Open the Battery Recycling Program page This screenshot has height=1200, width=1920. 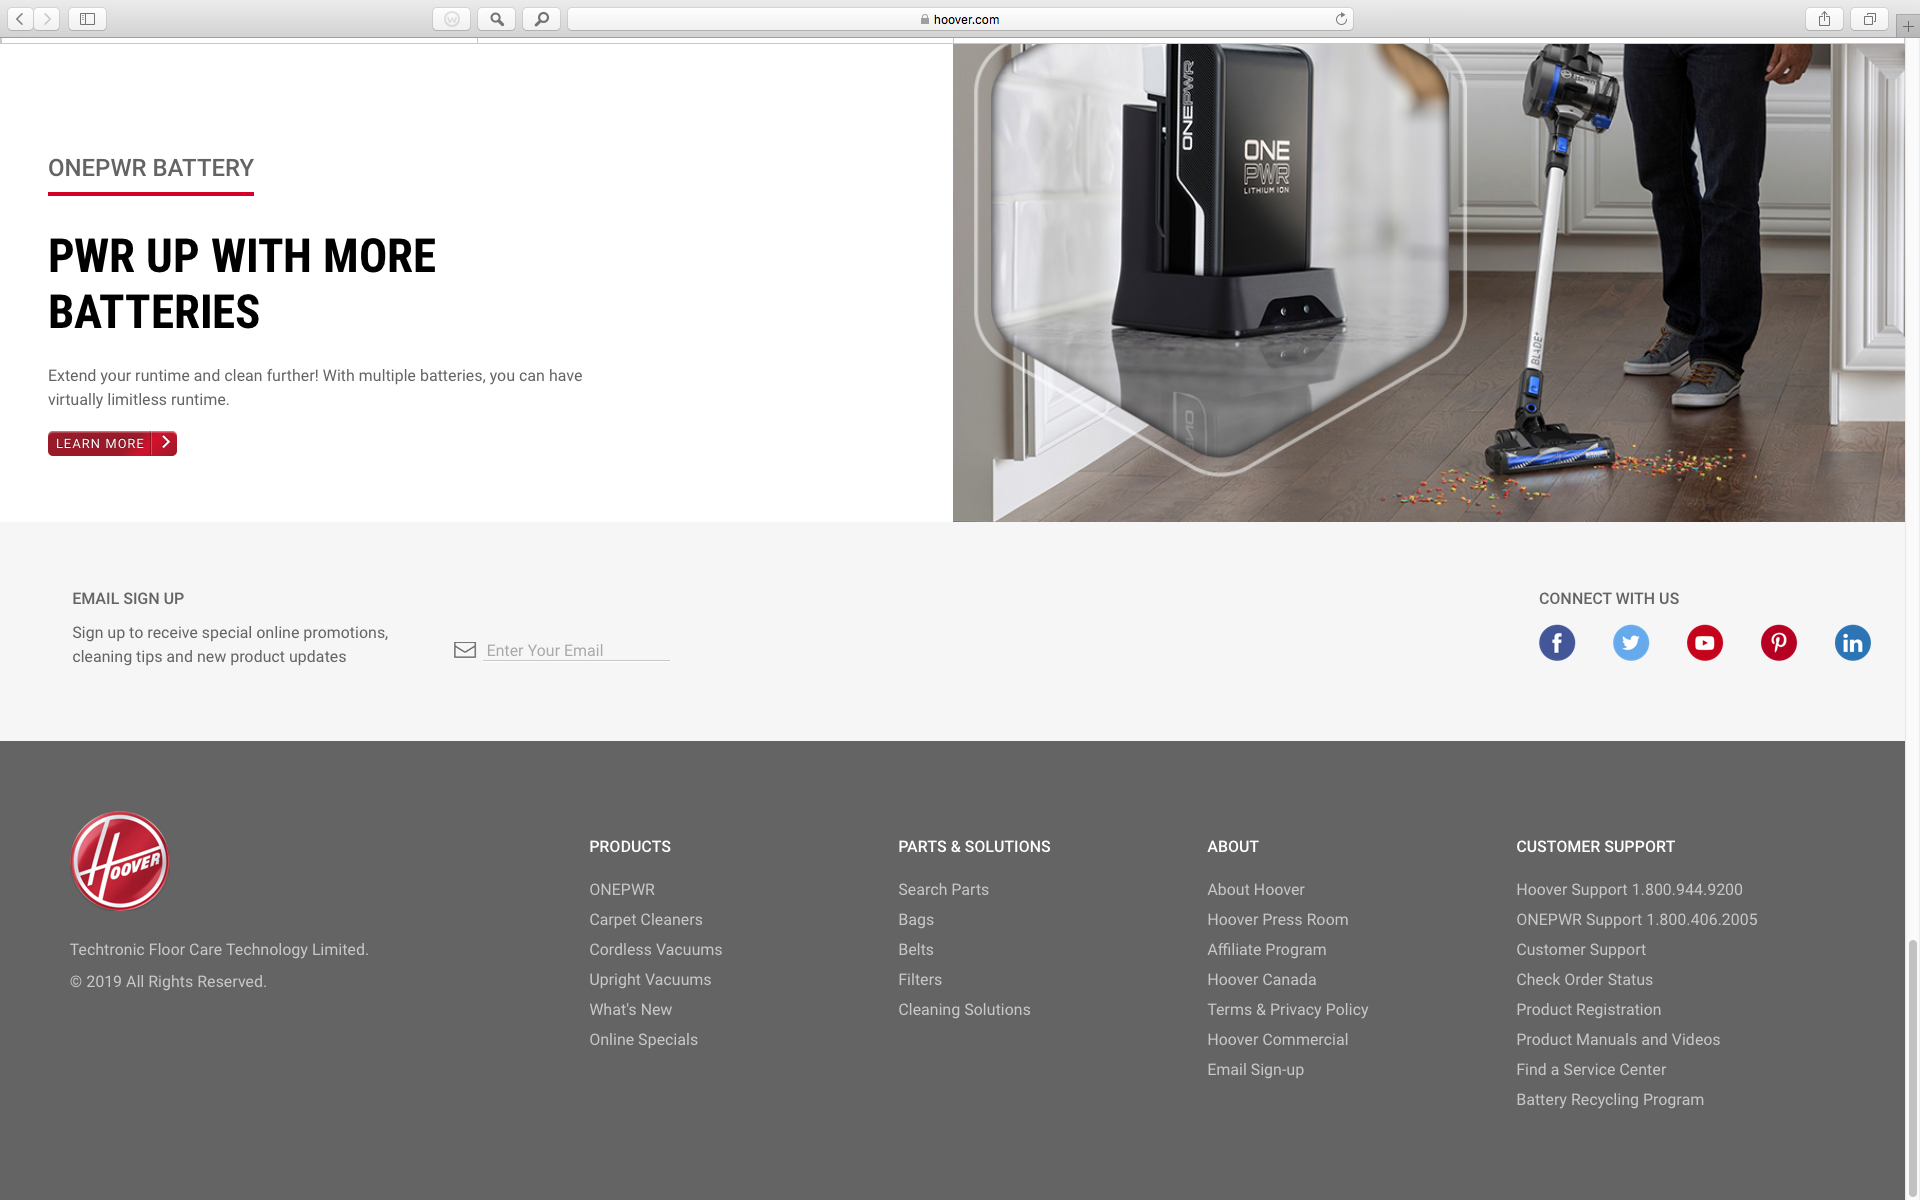click(1609, 1099)
